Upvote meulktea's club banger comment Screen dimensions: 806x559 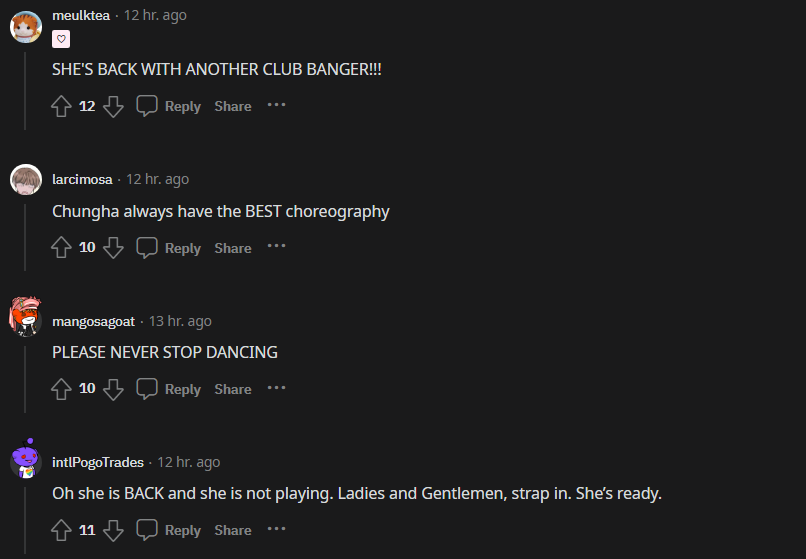pyautogui.click(x=61, y=106)
